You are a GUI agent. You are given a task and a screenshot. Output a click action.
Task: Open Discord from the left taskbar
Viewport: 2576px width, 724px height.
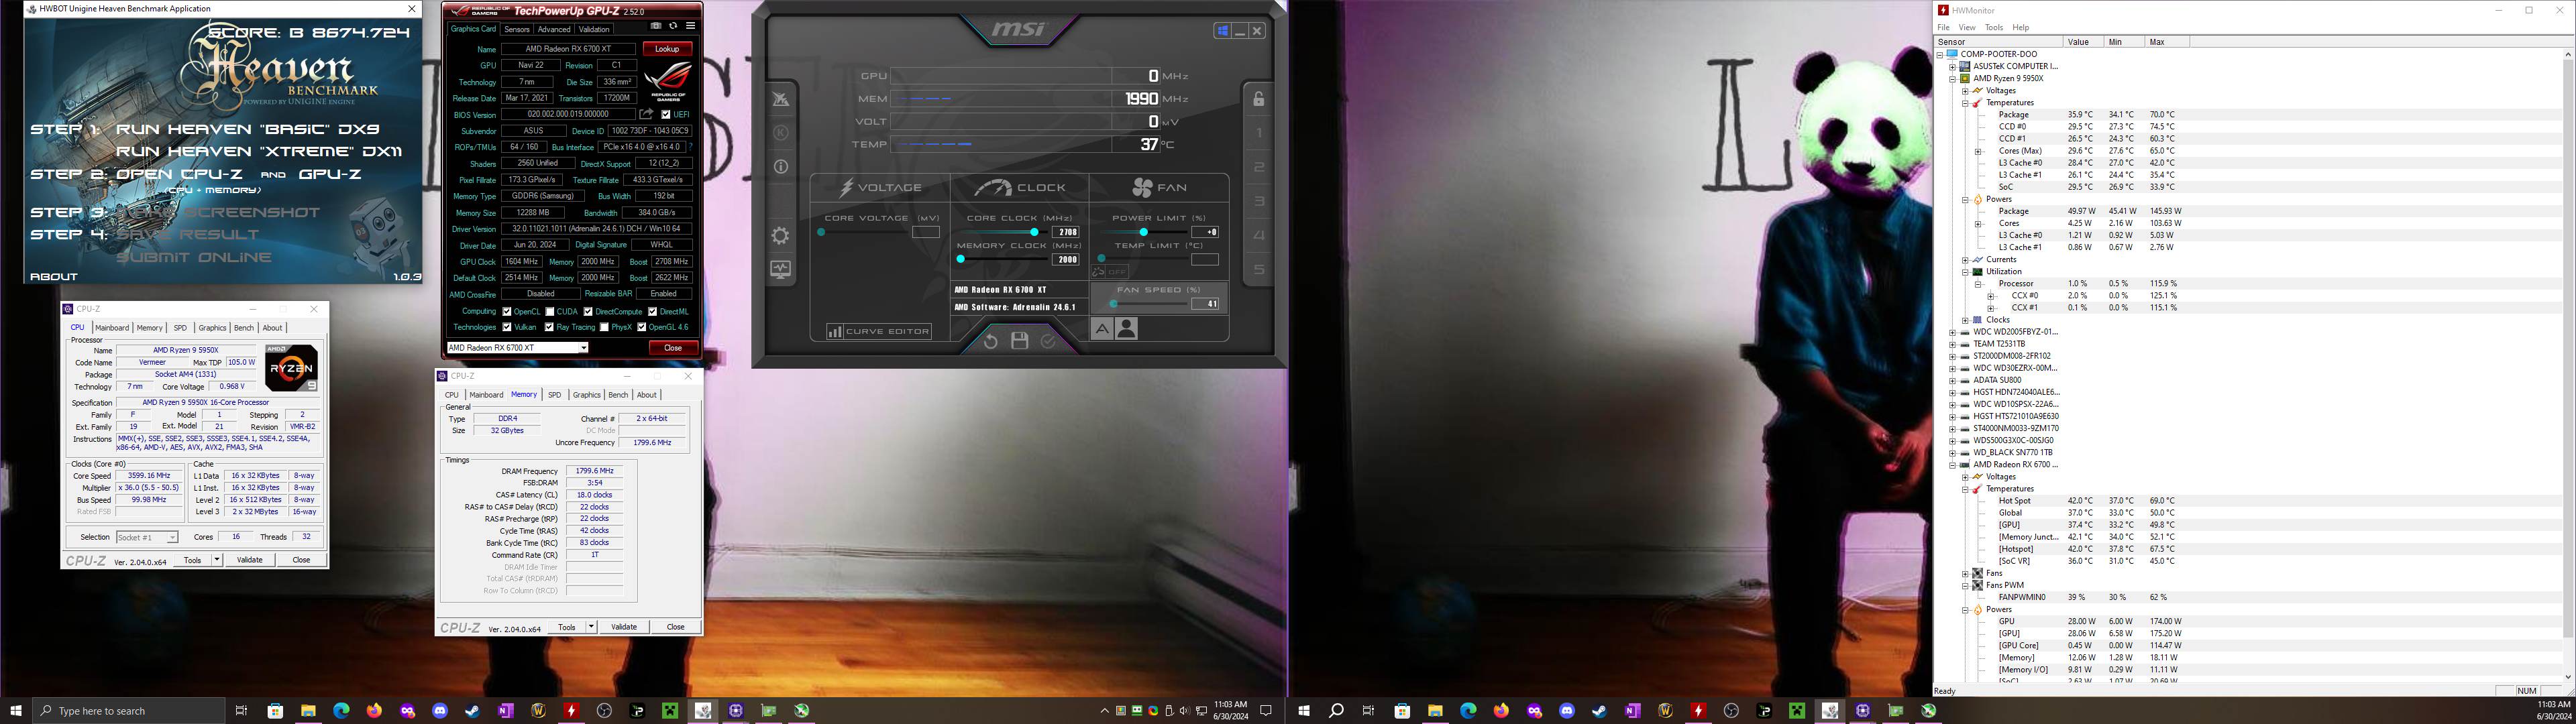coord(440,711)
